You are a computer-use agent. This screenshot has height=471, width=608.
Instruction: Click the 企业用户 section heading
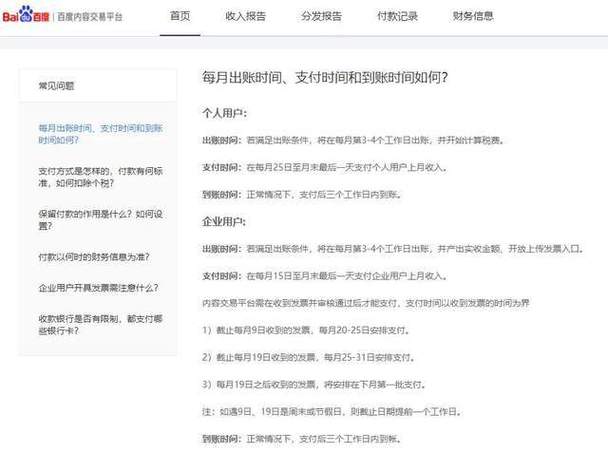click(x=224, y=222)
